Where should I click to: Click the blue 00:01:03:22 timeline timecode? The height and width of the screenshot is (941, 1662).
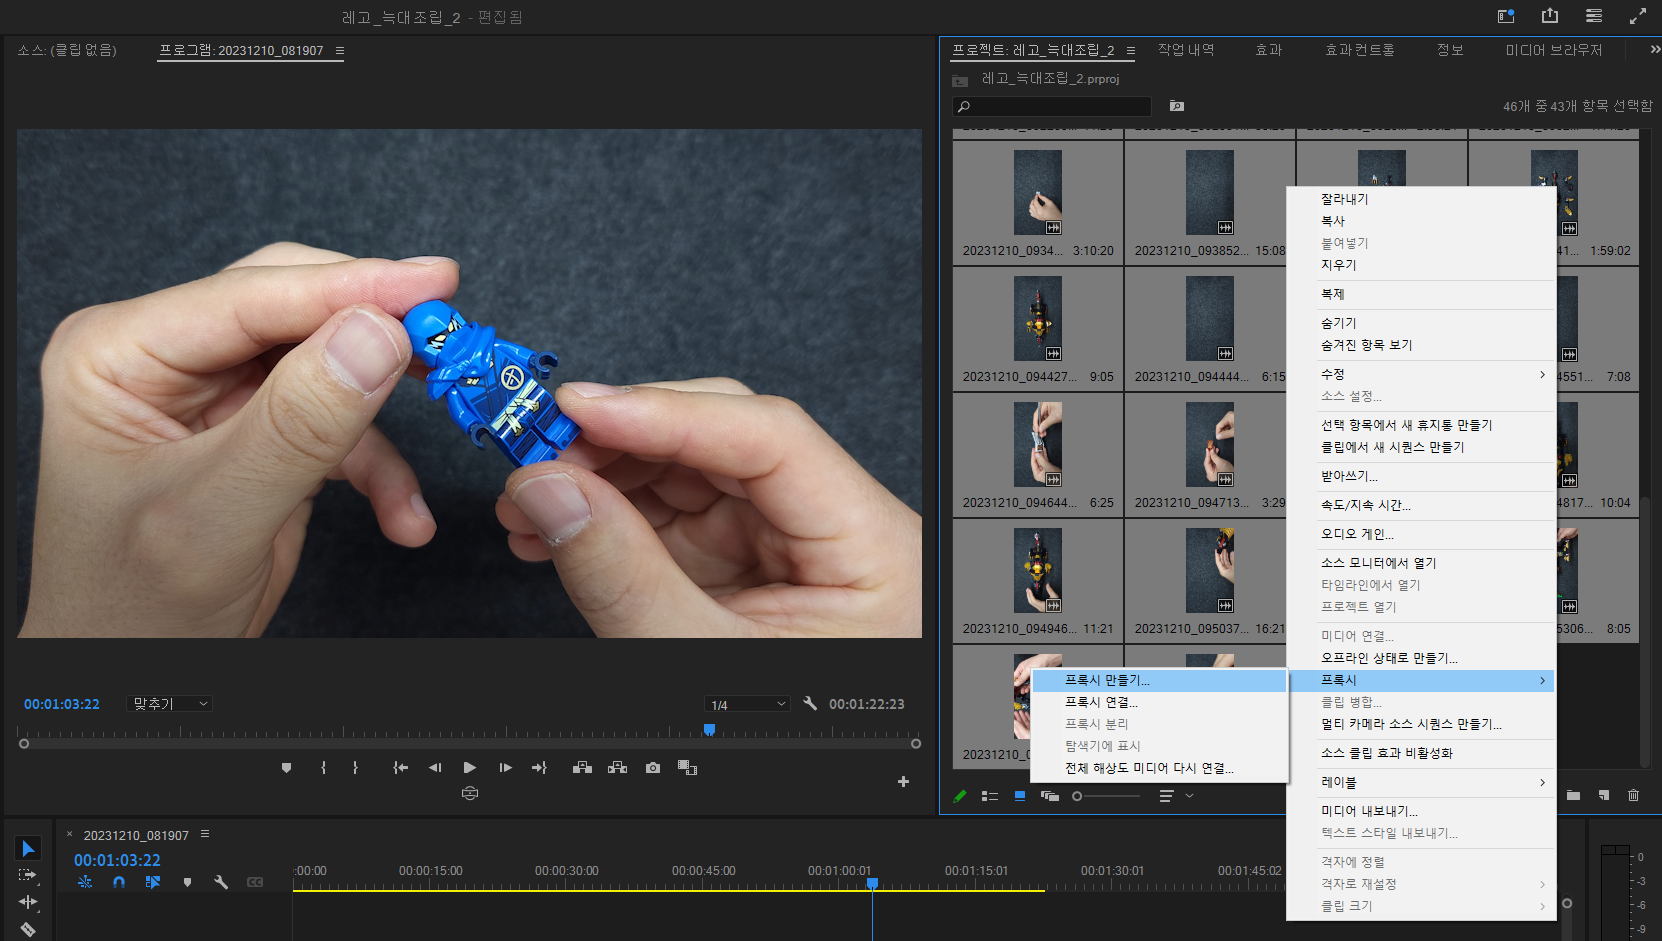tap(117, 860)
